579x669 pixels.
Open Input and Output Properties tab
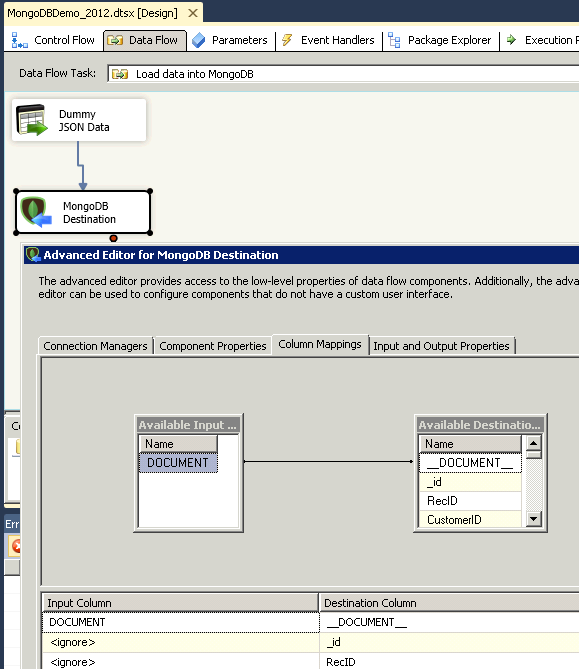(x=441, y=346)
